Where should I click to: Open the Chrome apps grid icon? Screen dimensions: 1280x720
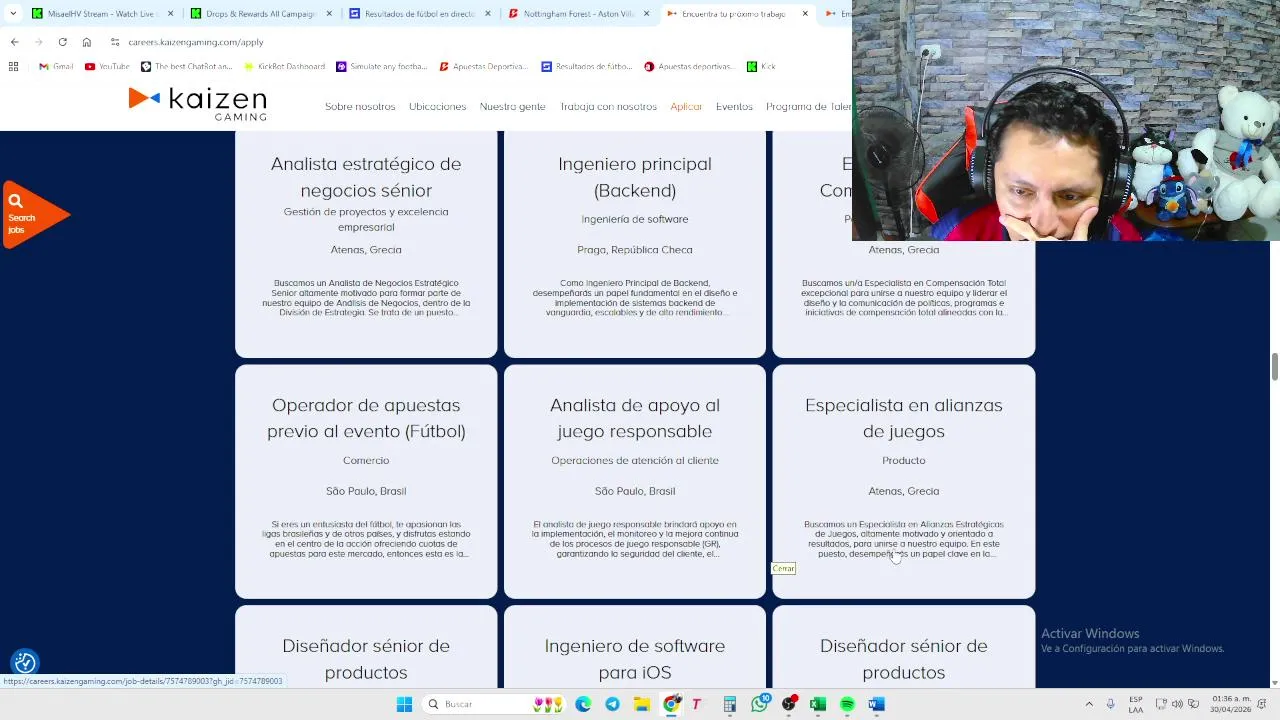point(13,66)
